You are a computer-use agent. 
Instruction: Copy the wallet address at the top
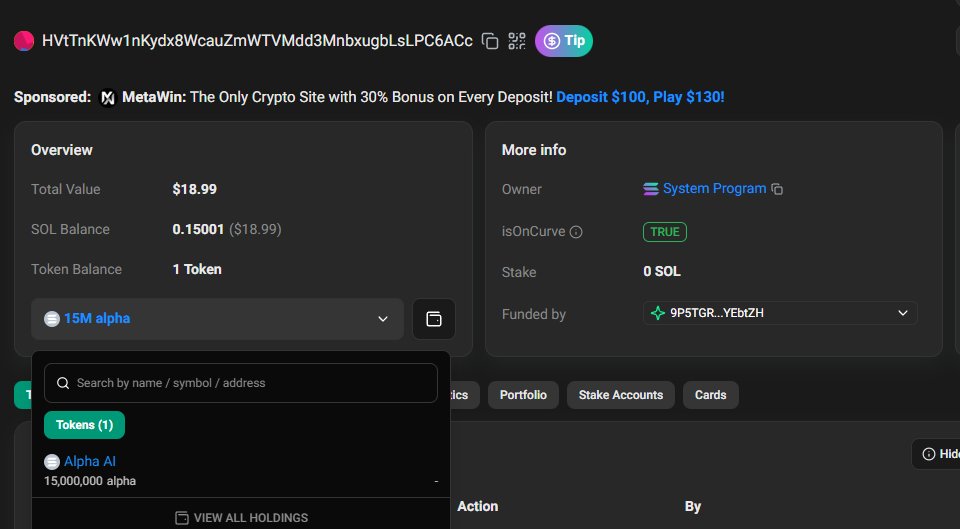pos(490,41)
